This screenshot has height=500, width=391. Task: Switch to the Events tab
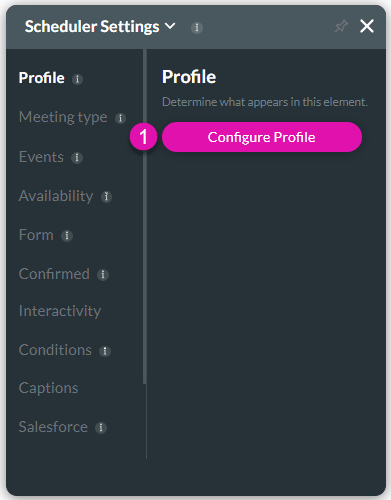(41, 157)
